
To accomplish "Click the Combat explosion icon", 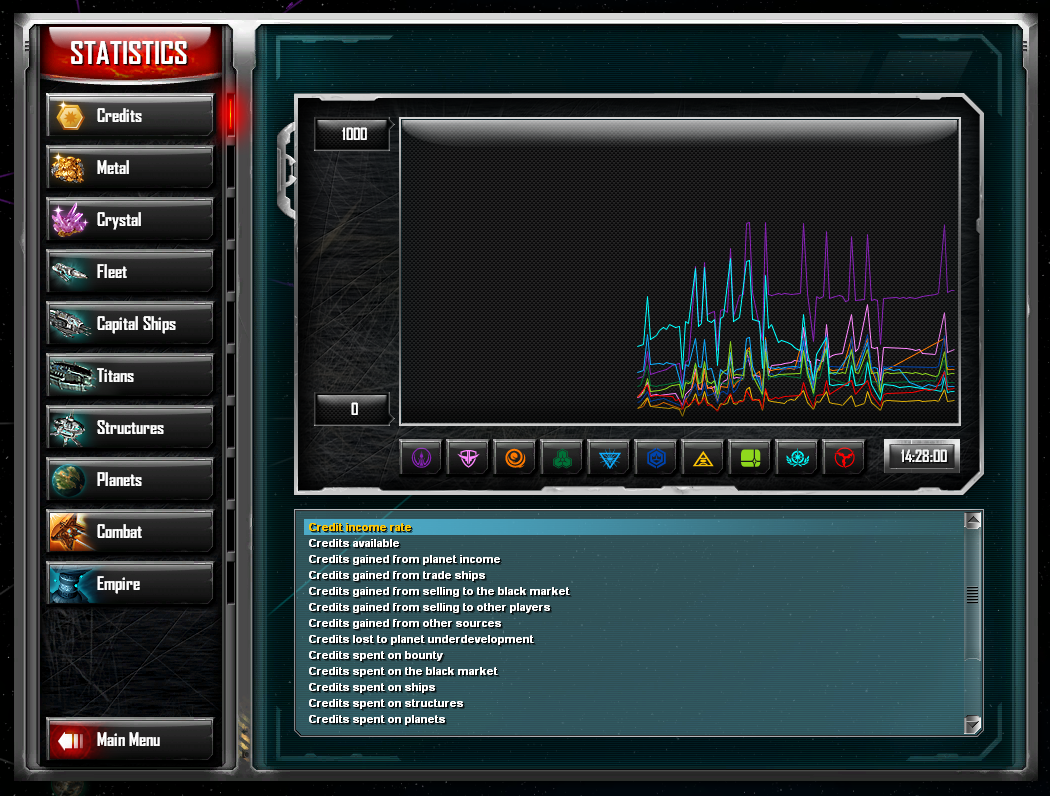I will 69,532.
